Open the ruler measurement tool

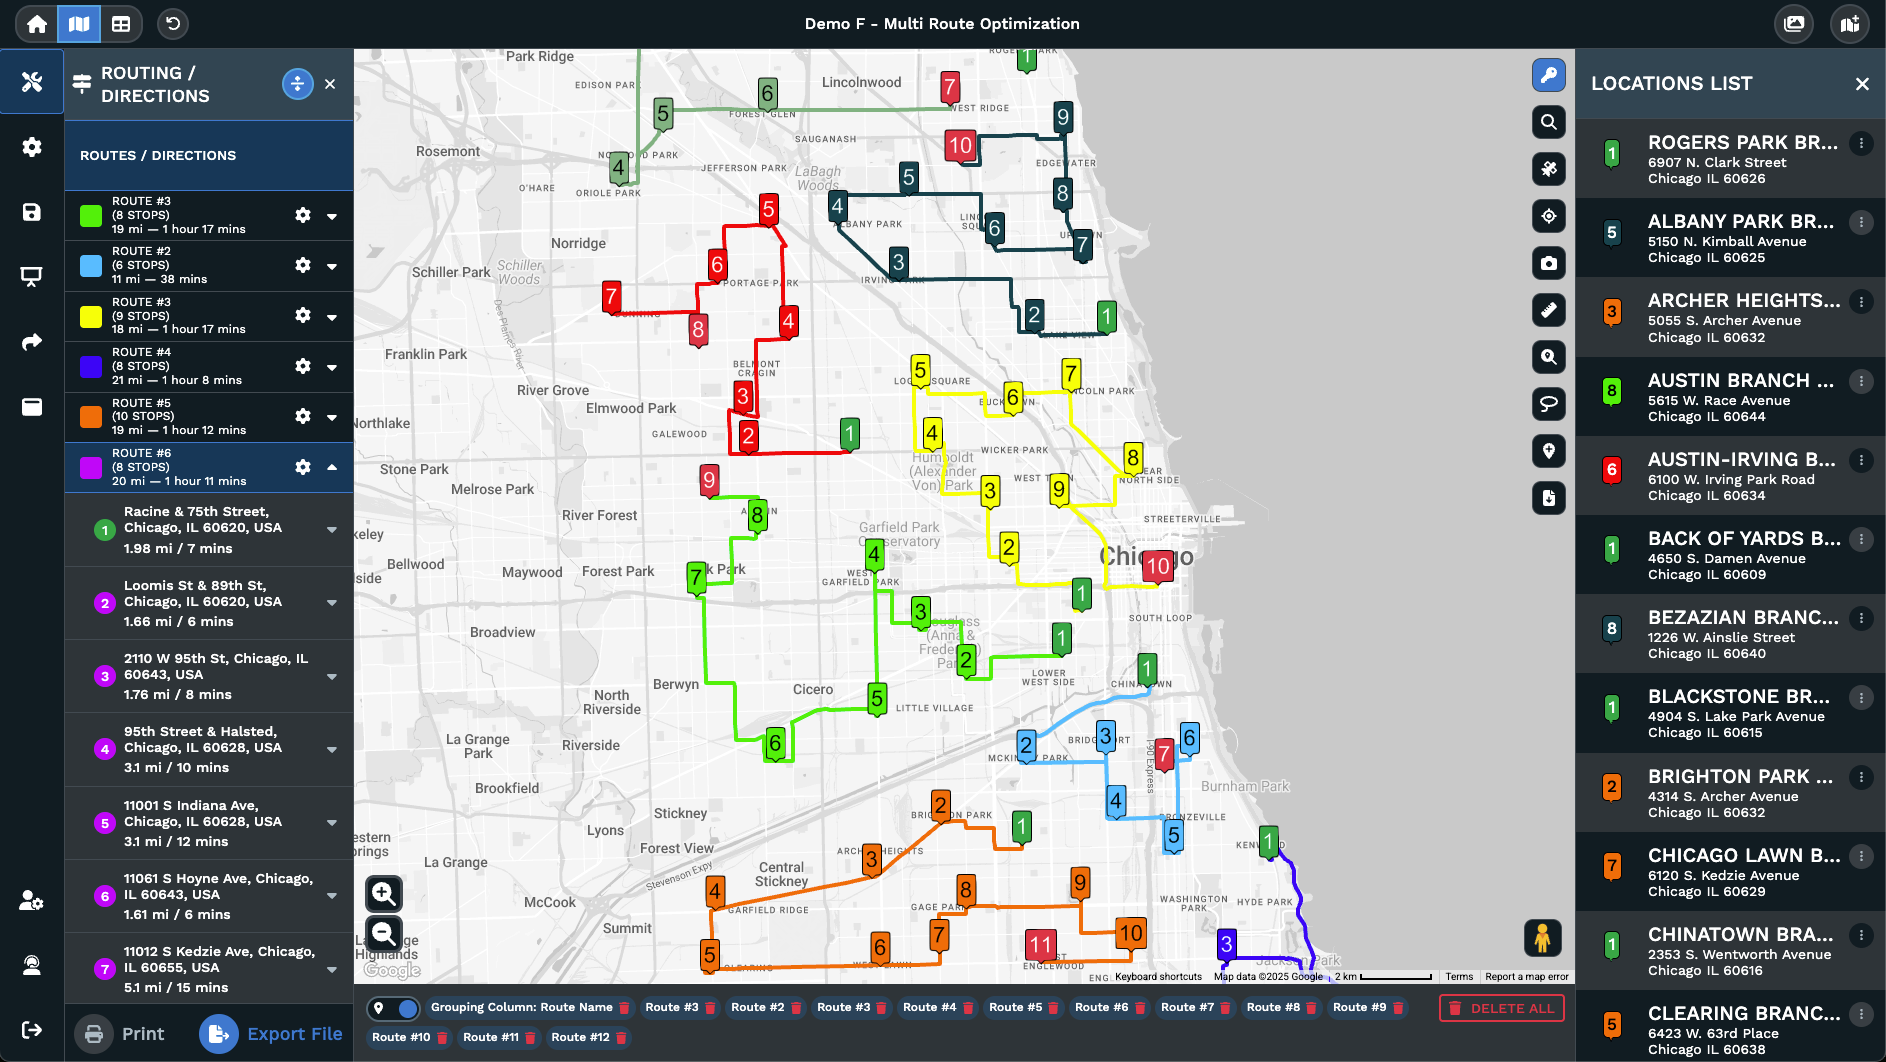click(1548, 310)
